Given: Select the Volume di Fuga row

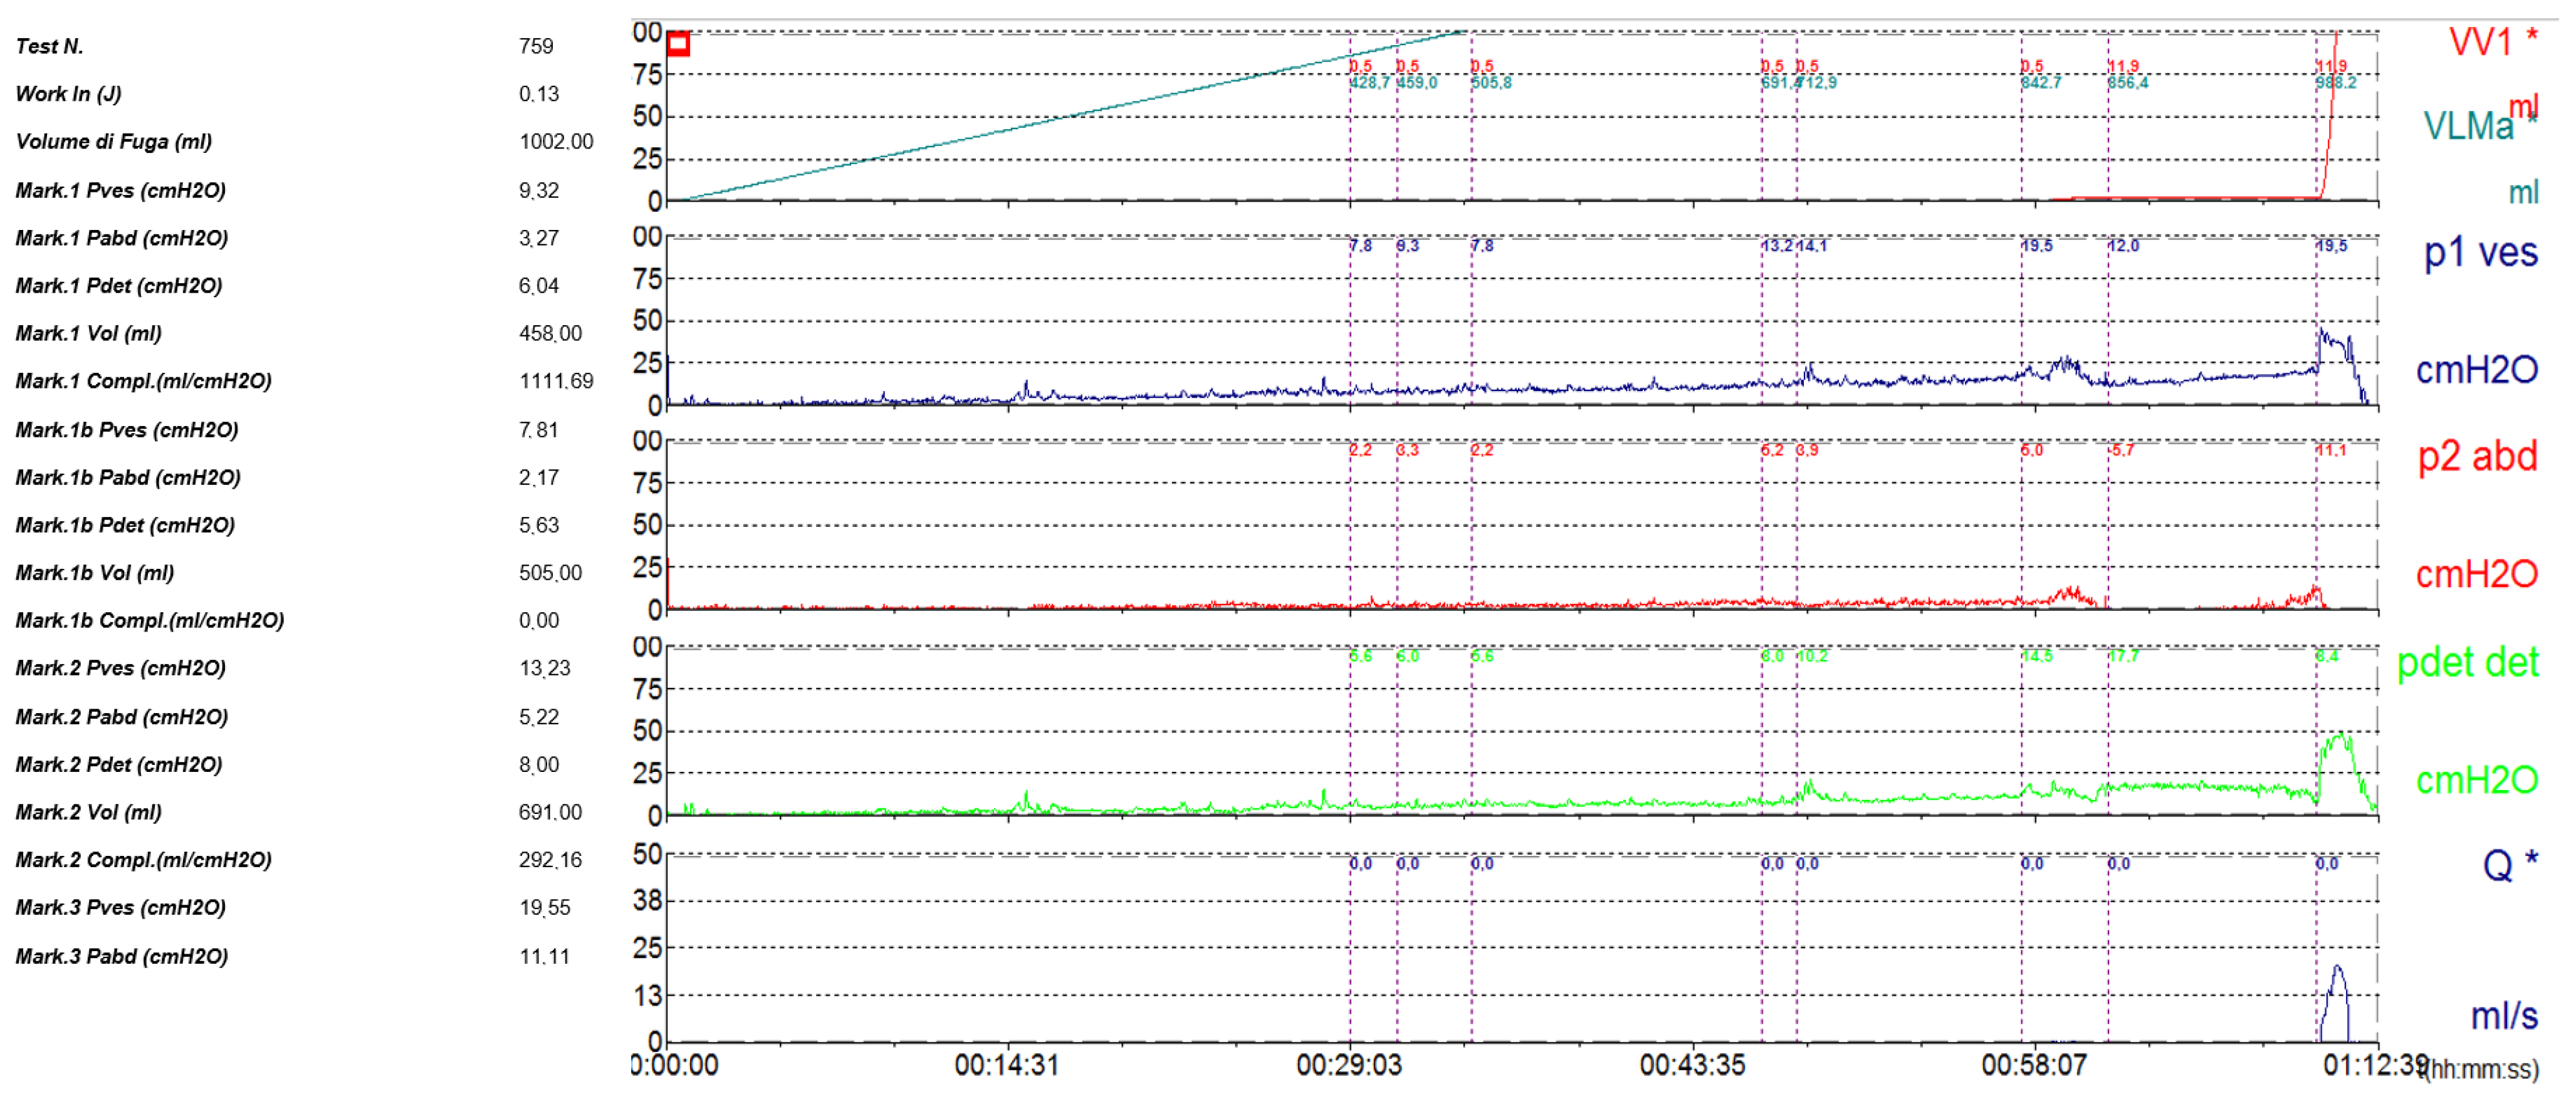Looking at the screenshot, I should (113, 142).
